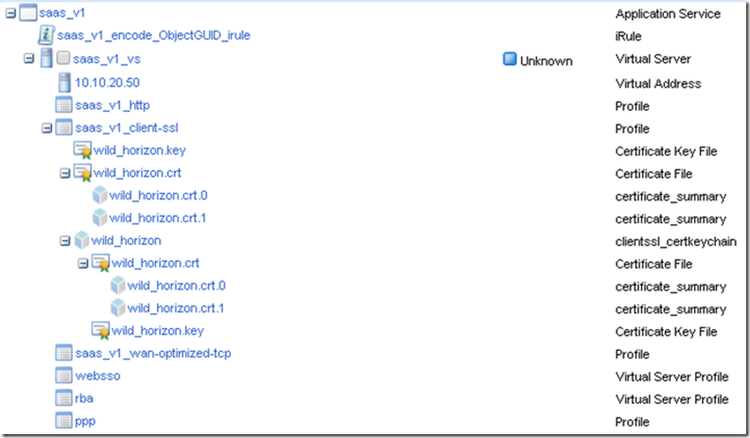
Task: Collapse the wild_horizon.crt node under the wild_horizon certkeychain
Action: point(83,263)
